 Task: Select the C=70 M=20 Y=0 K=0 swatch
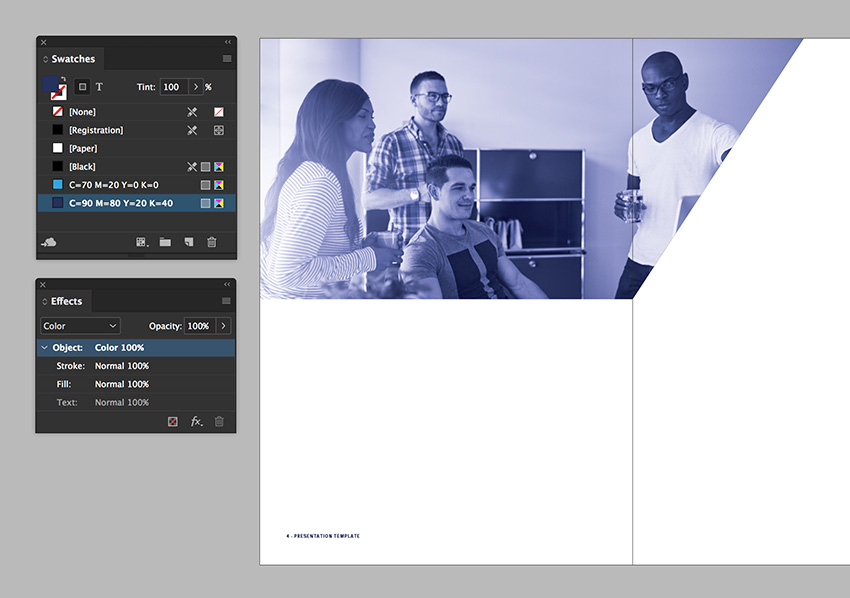coord(120,184)
